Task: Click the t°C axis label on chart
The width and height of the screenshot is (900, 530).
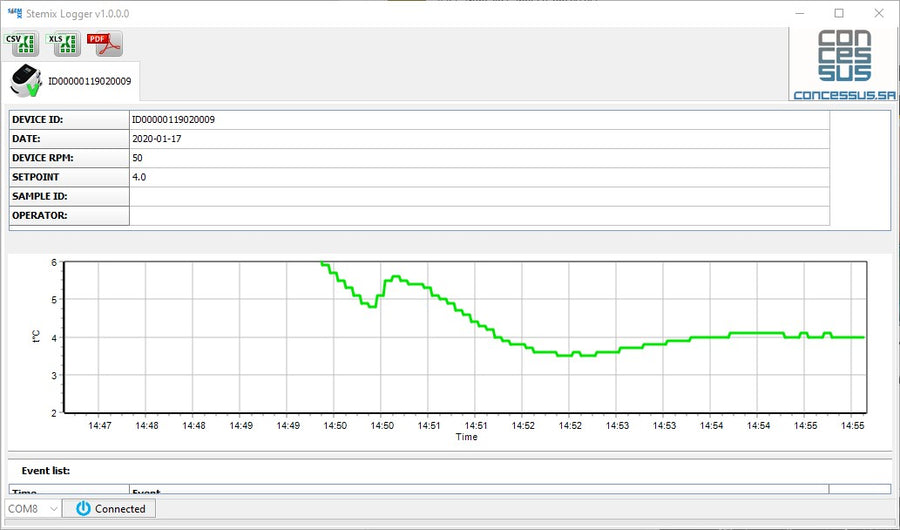Action: click(37, 336)
